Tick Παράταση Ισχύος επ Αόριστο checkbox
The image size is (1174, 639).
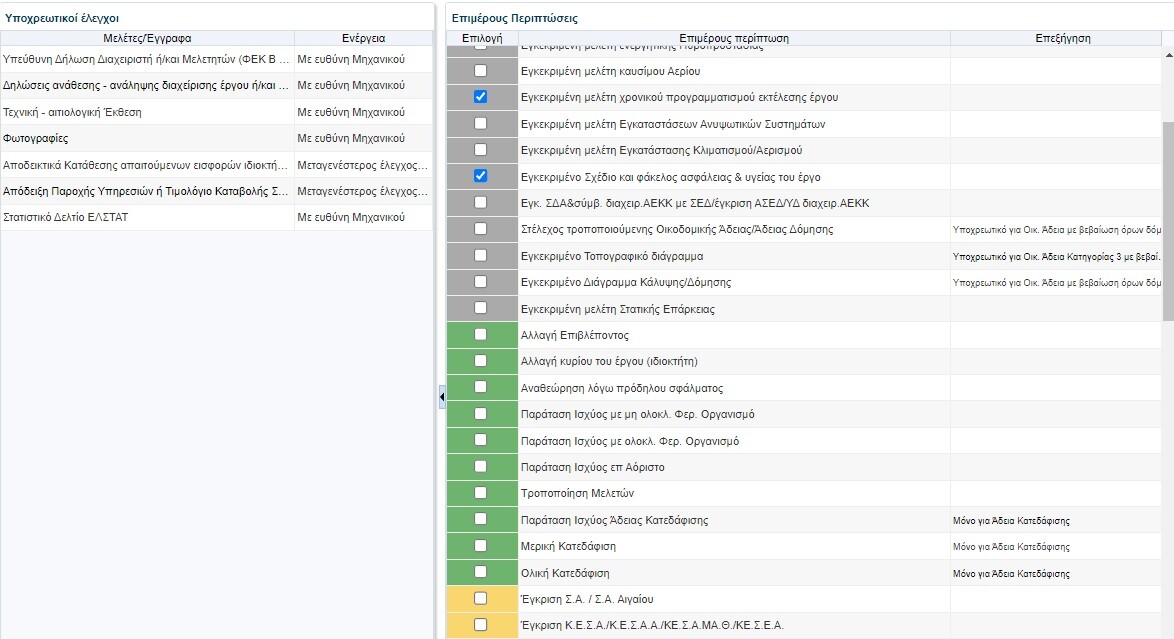click(481, 466)
